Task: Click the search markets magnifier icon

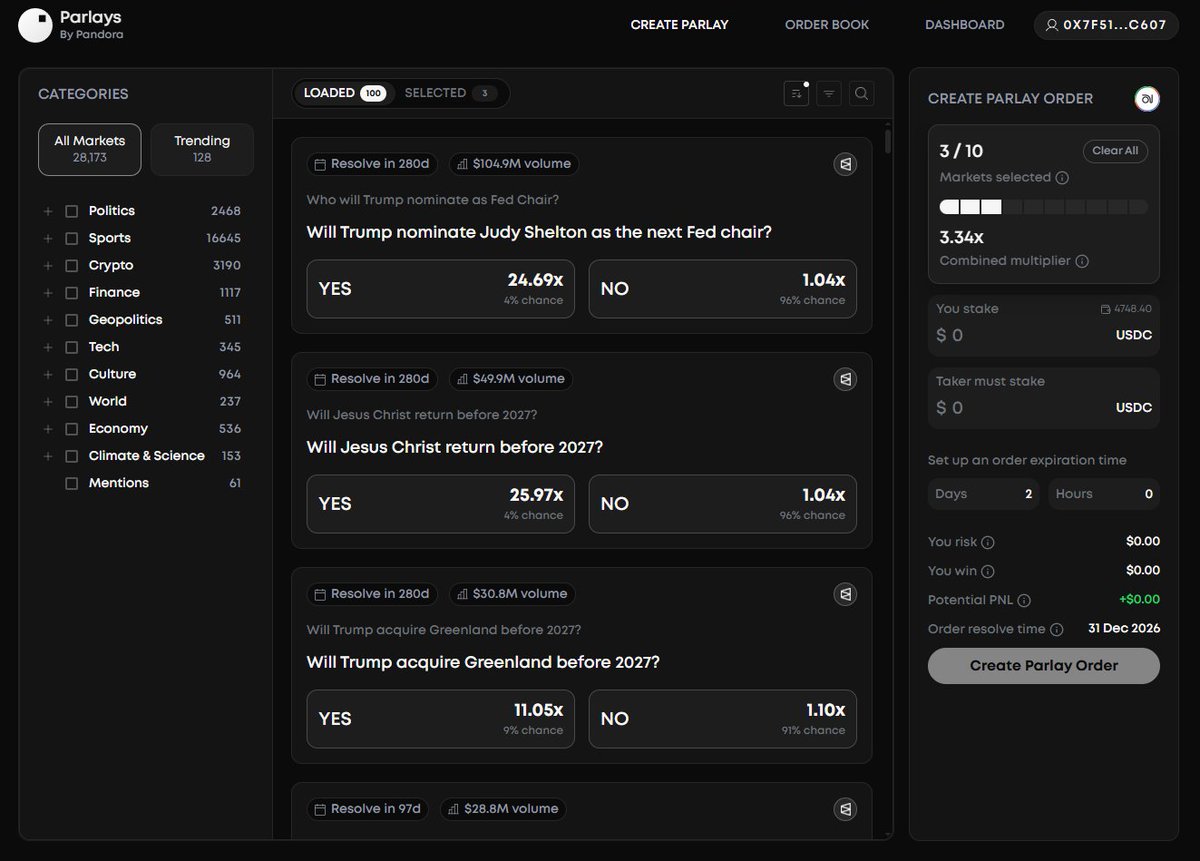Action: coord(861,93)
